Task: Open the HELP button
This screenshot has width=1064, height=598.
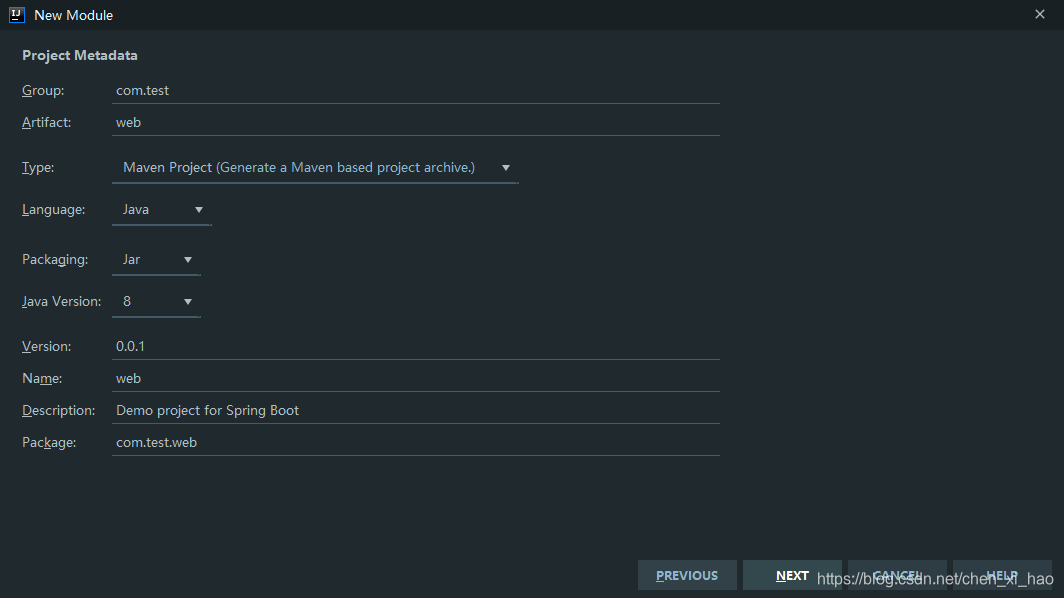Action: [x=1002, y=576]
